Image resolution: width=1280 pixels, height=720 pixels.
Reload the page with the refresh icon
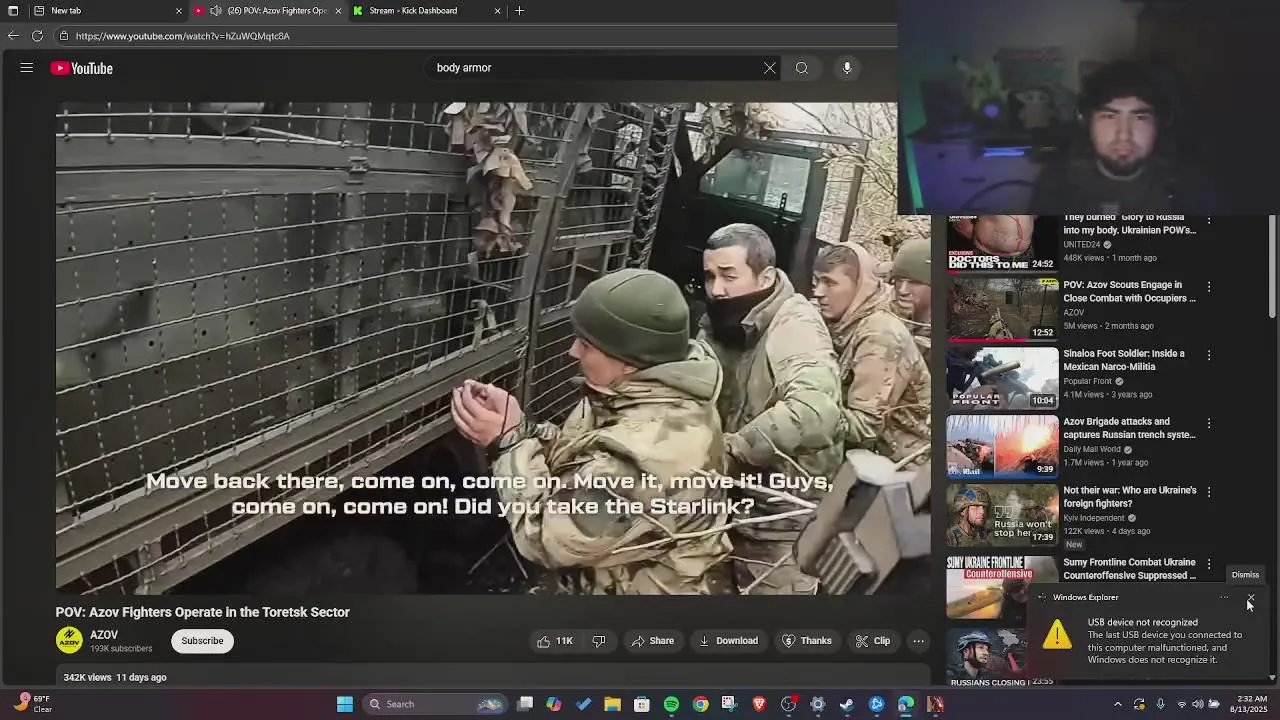37,36
